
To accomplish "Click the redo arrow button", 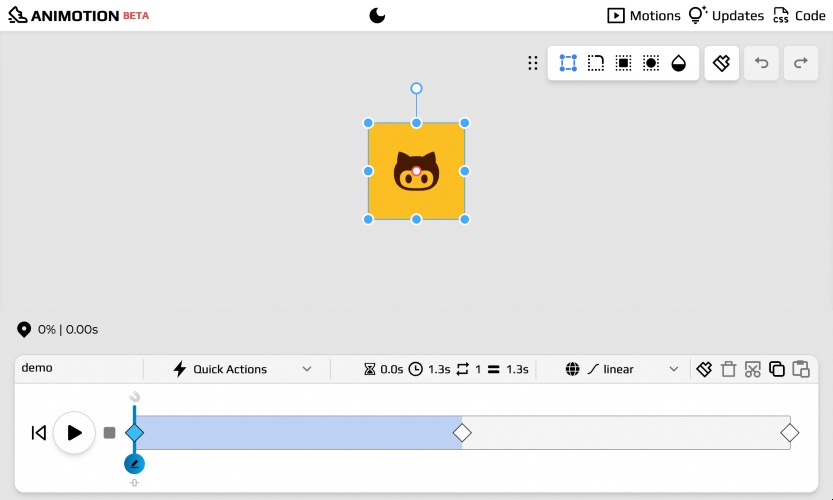I will click(x=801, y=63).
